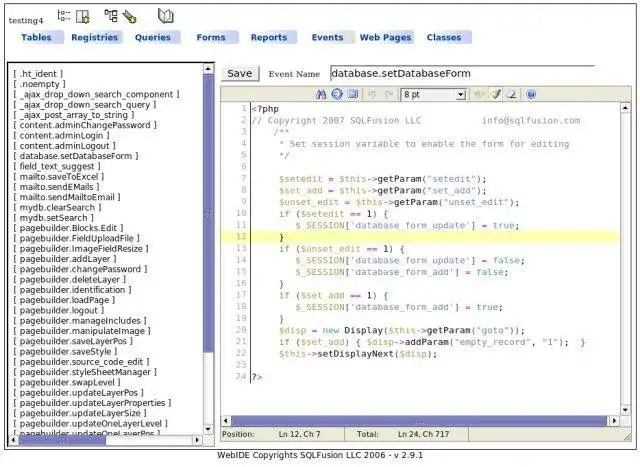Screen dimensions: 640x467
Task: Open pagebuilder.deleteLayer event
Action: (69, 280)
